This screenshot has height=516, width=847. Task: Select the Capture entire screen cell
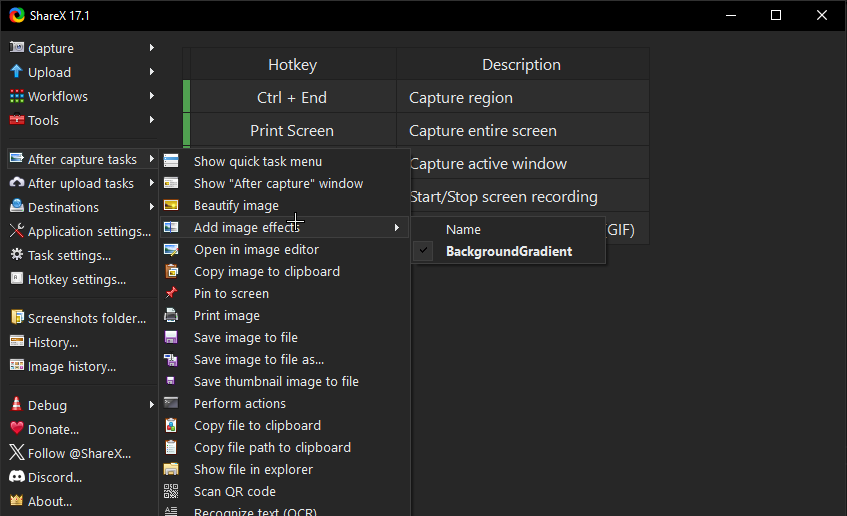coord(522,130)
